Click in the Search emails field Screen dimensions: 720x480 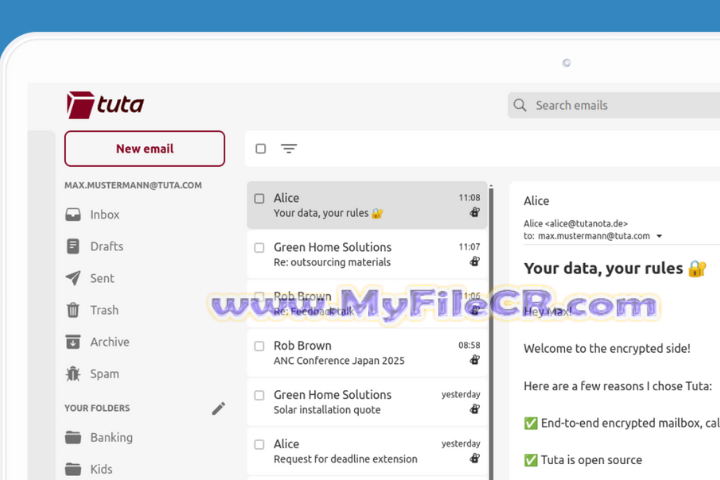point(614,105)
